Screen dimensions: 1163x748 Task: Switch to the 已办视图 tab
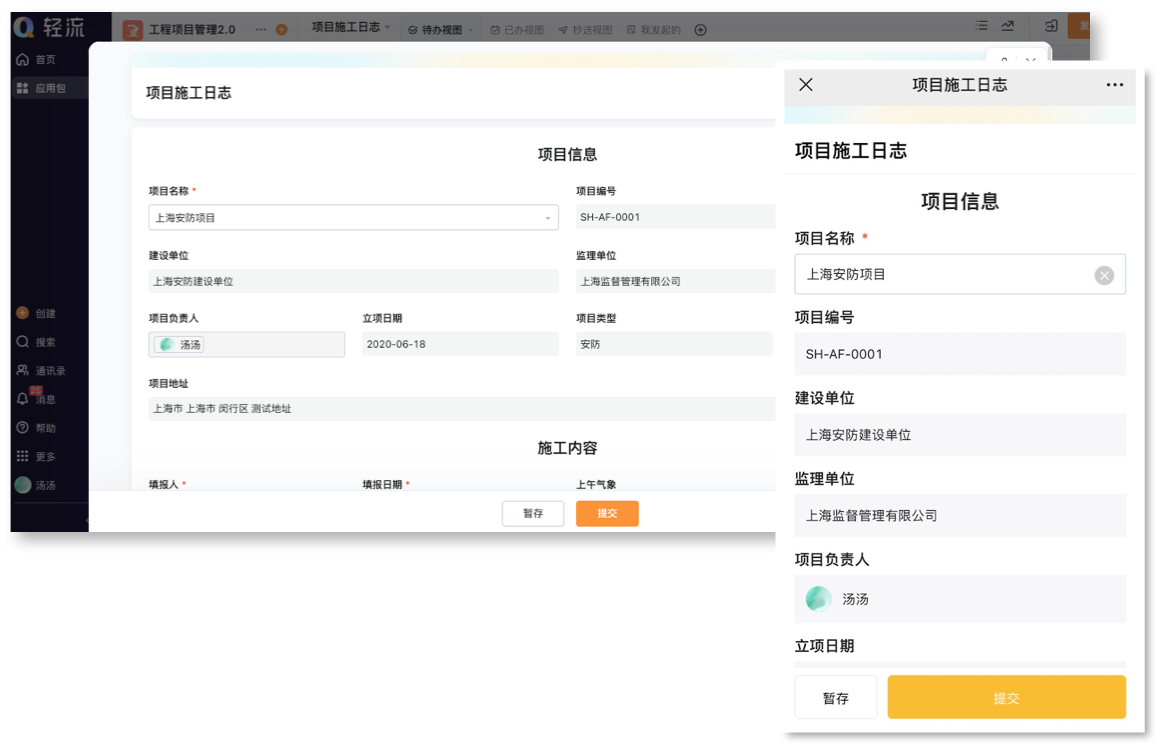[x=517, y=30]
